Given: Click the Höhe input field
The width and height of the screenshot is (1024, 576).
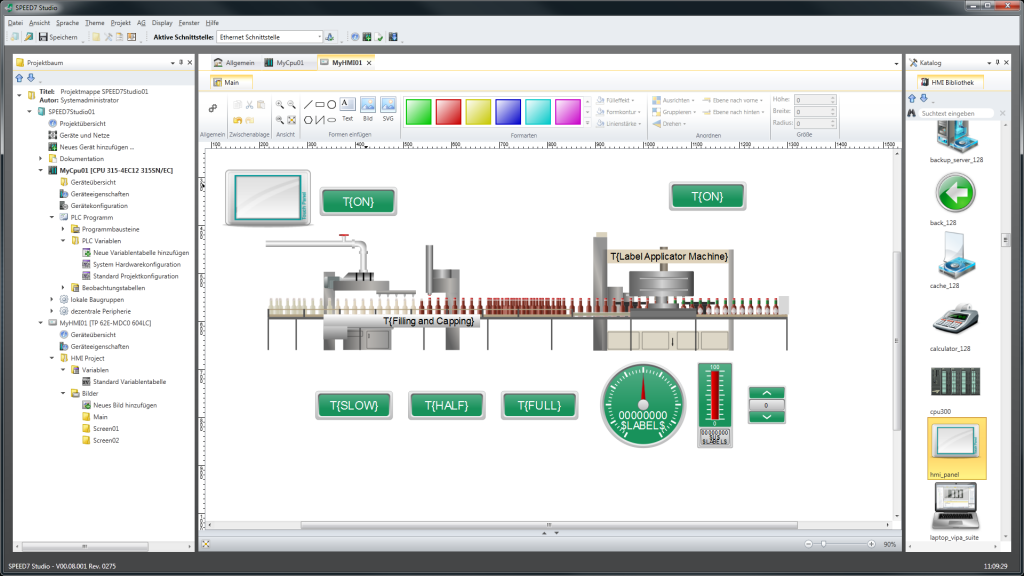Looking at the screenshot, I should click(x=814, y=100).
